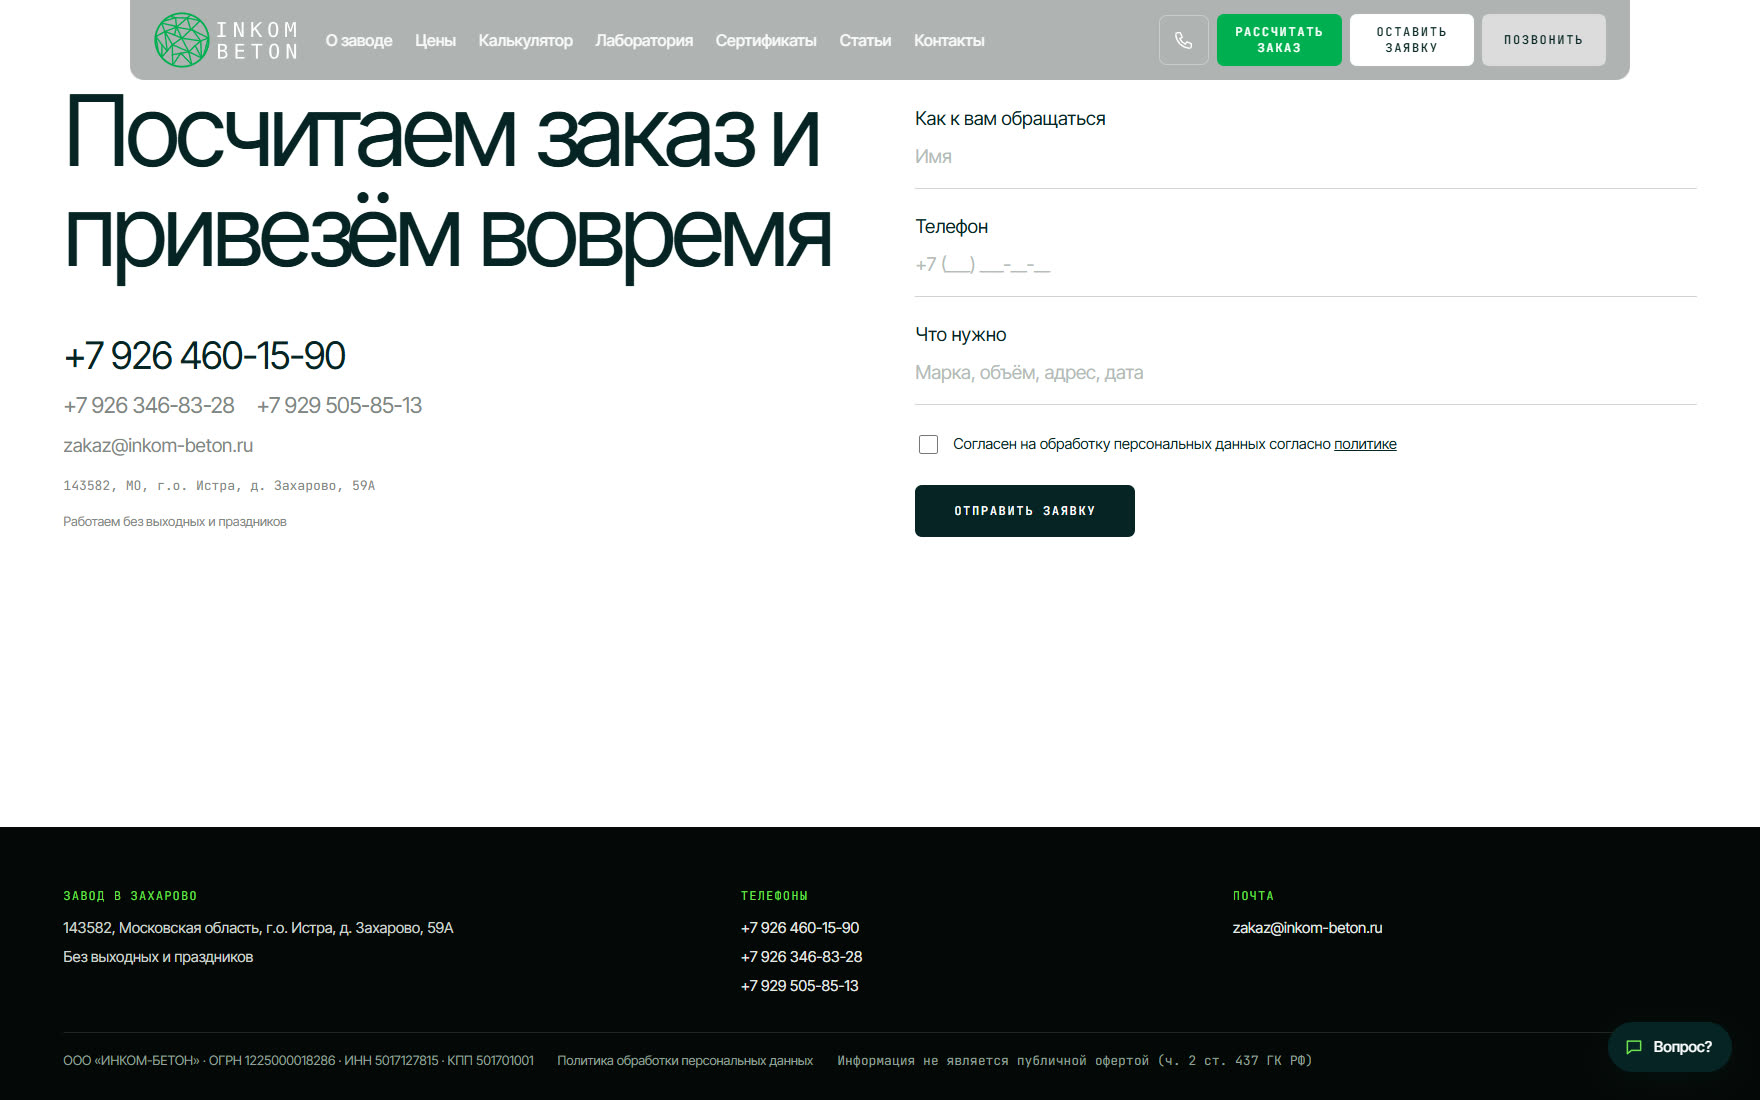This screenshot has width=1760, height=1100.
Task: Check the personal data consent checkbox
Action: (x=928, y=444)
